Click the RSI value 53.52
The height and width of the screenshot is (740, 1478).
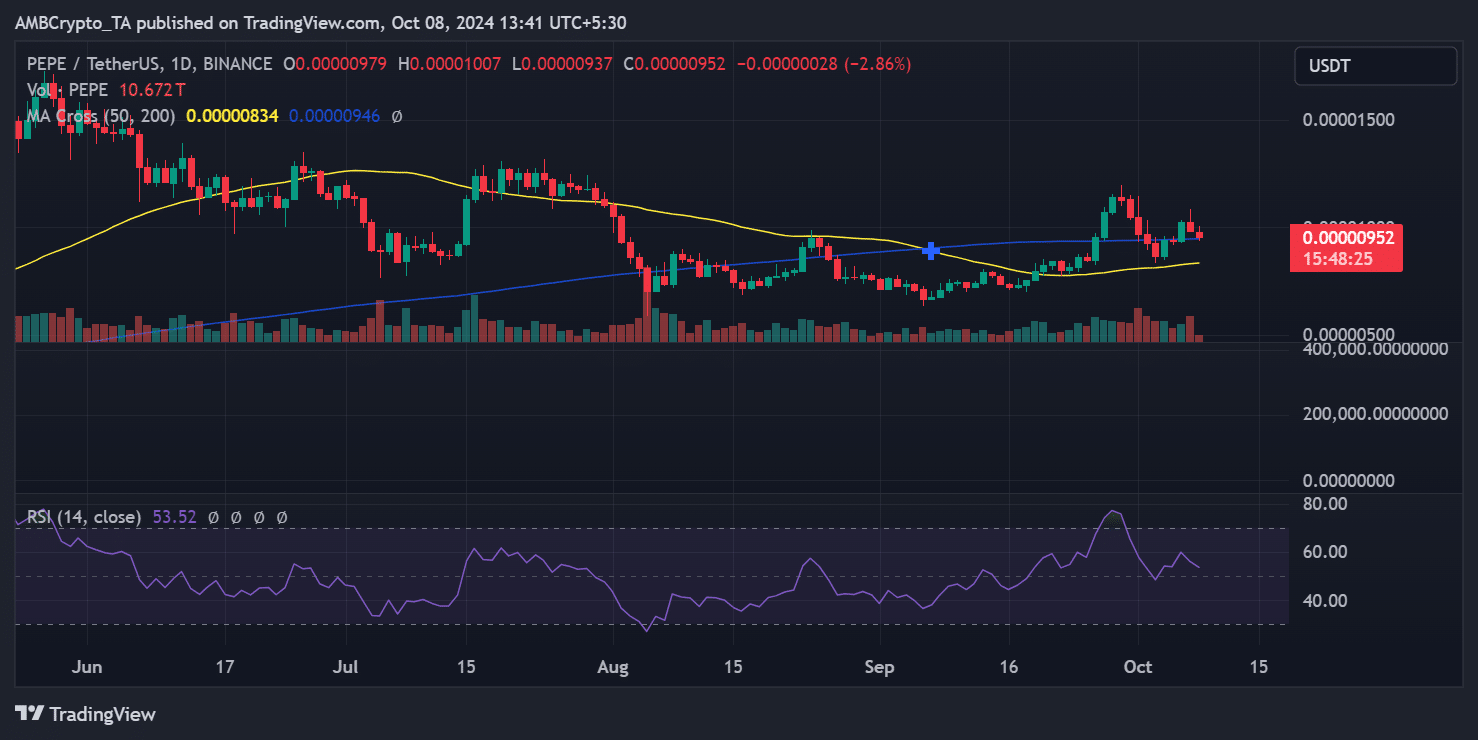[173, 517]
